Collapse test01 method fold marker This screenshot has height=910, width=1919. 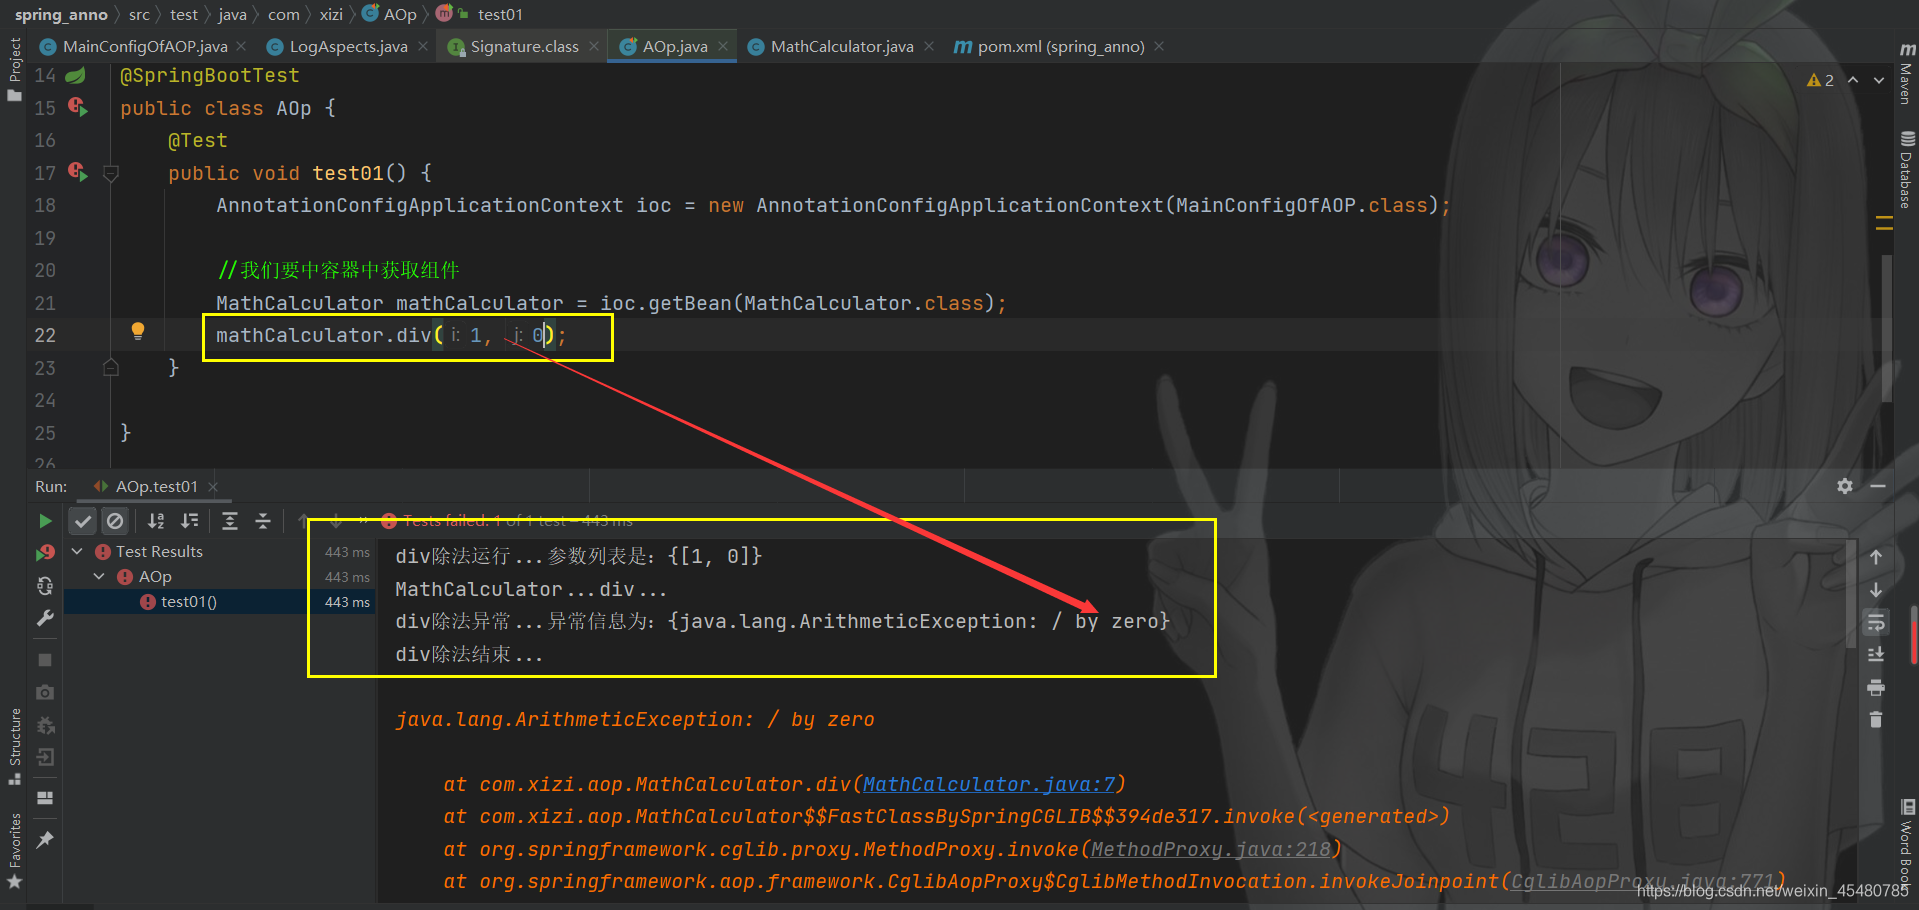111,173
